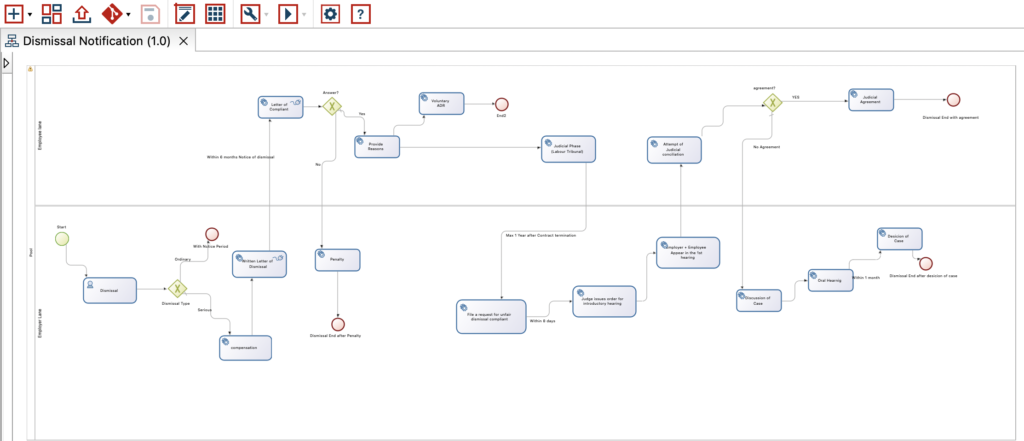
Task: Close the Dismissal Notification tab
Action: [183, 41]
